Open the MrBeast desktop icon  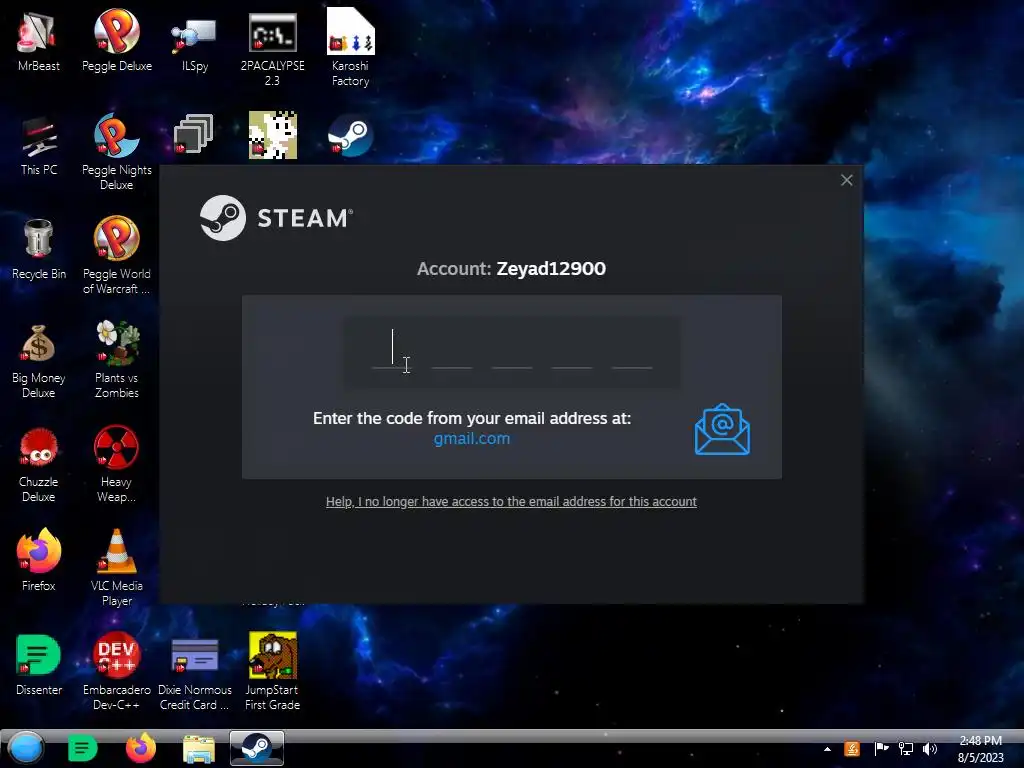coord(39,42)
